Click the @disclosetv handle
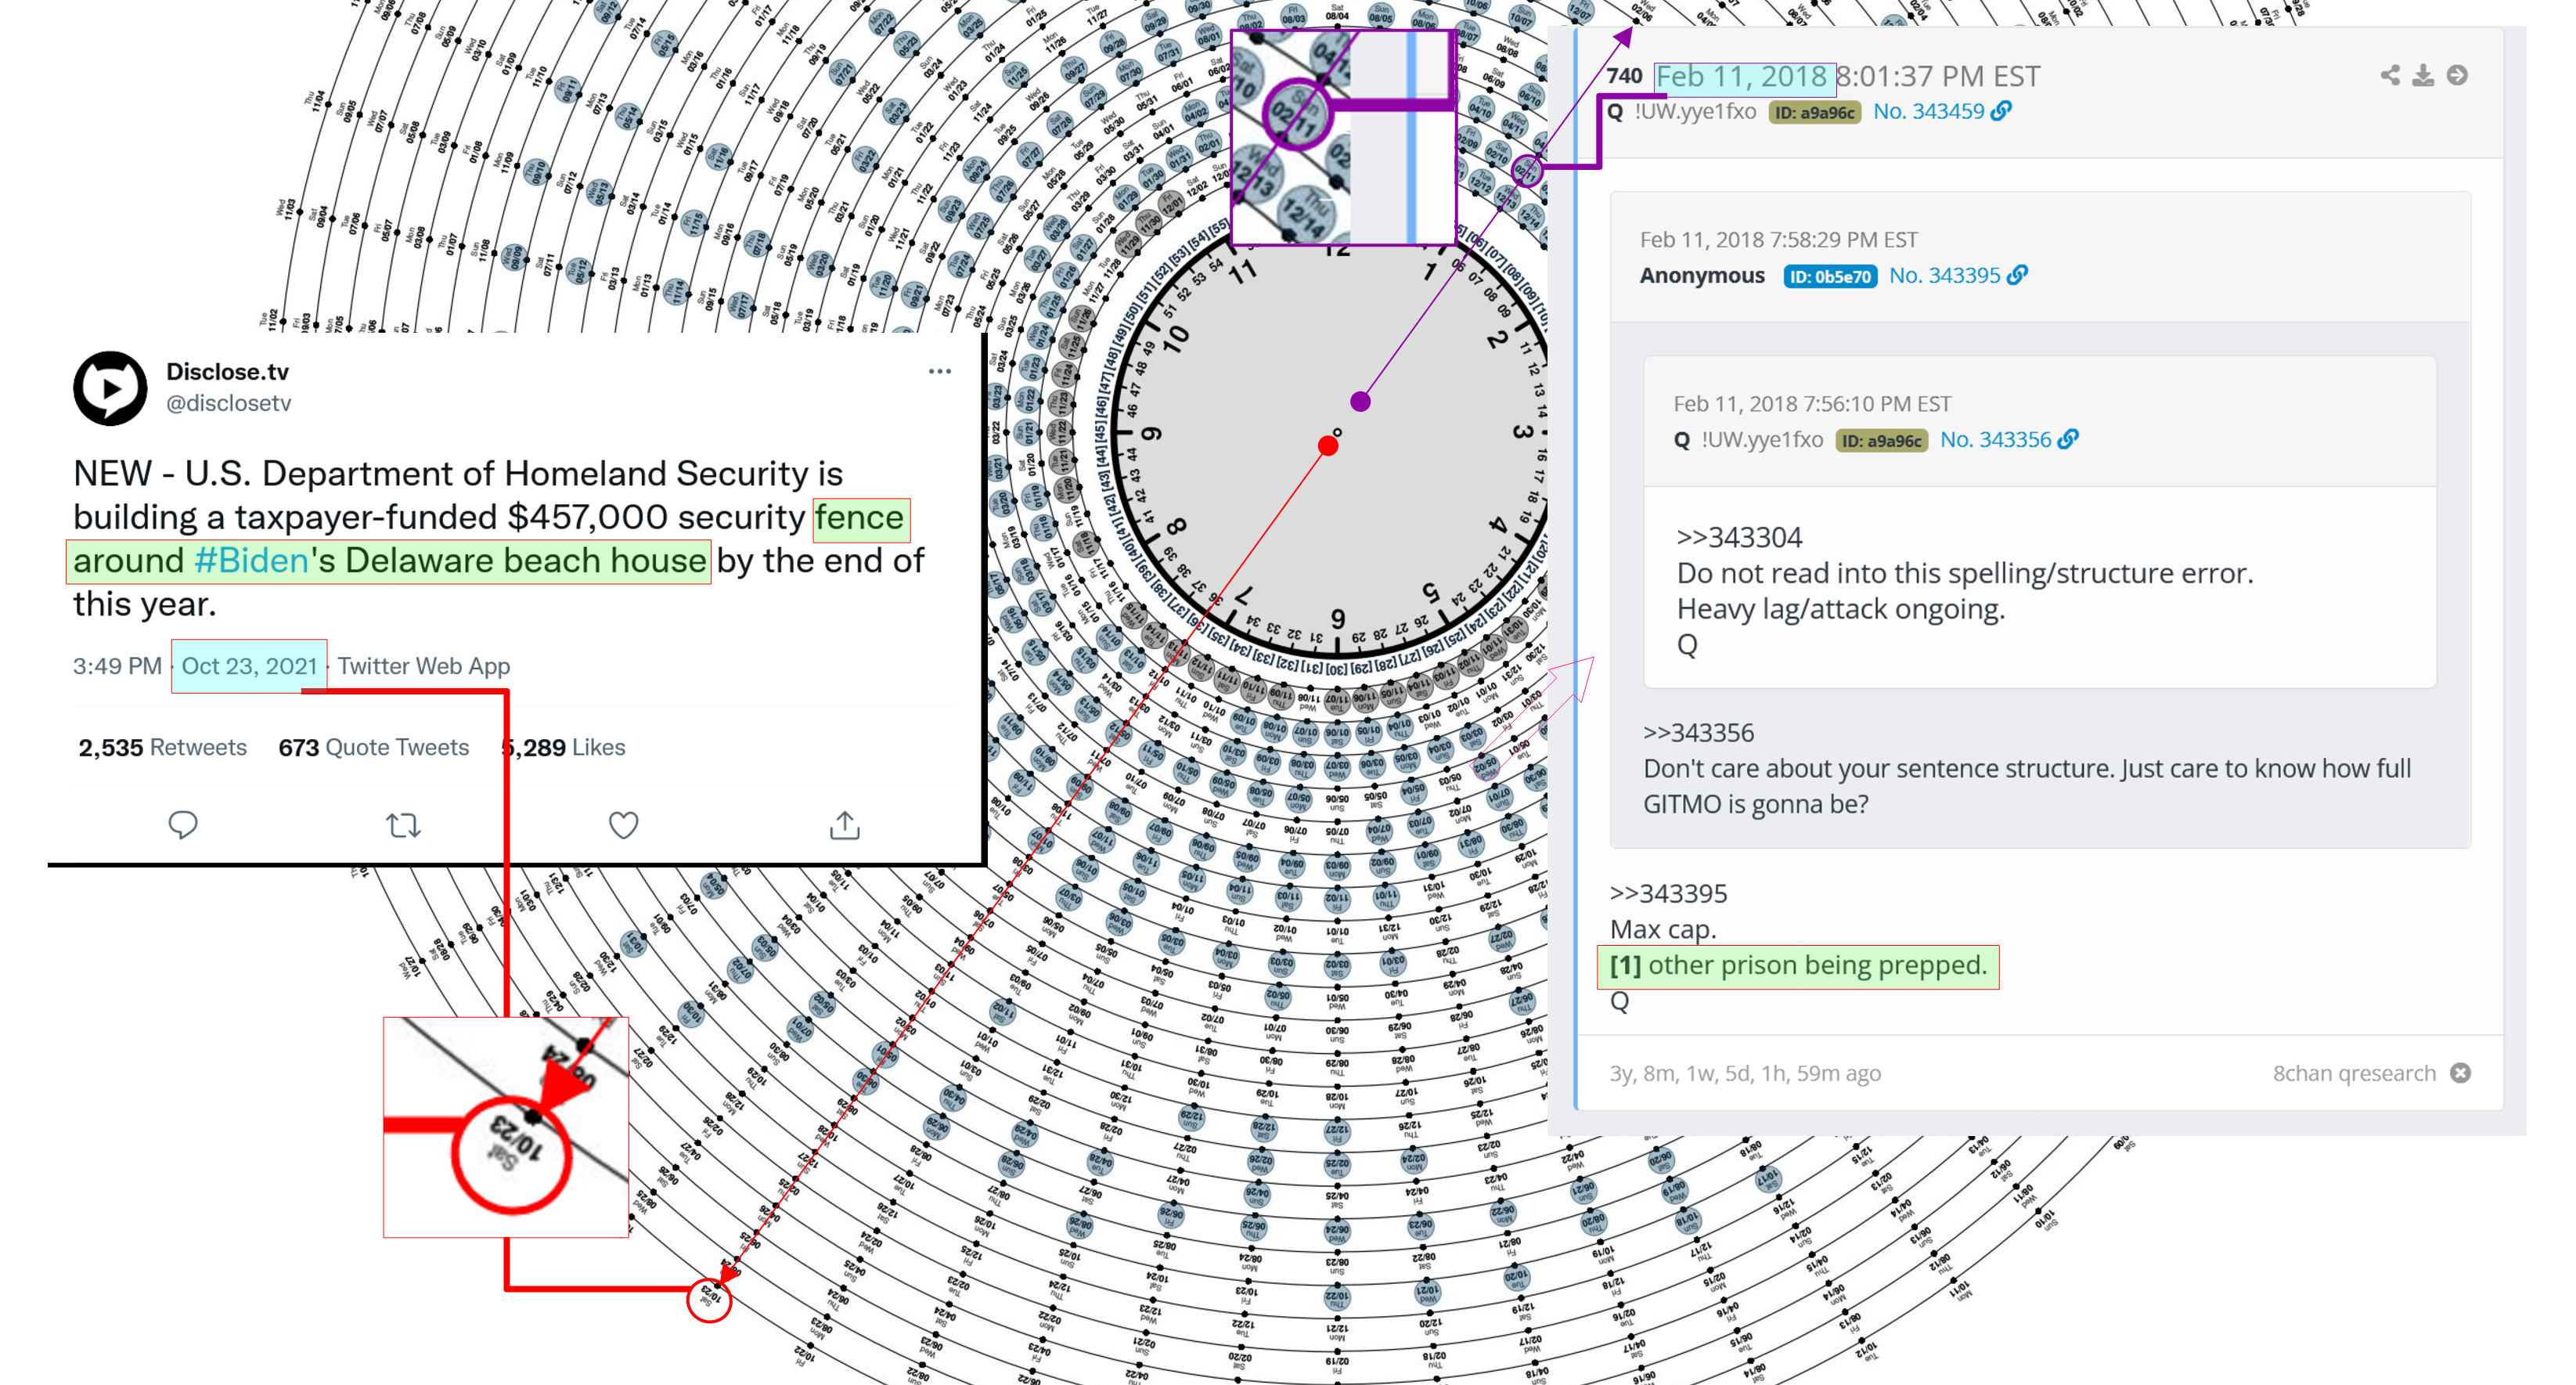The image size is (2576, 1385). click(x=228, y=403)
